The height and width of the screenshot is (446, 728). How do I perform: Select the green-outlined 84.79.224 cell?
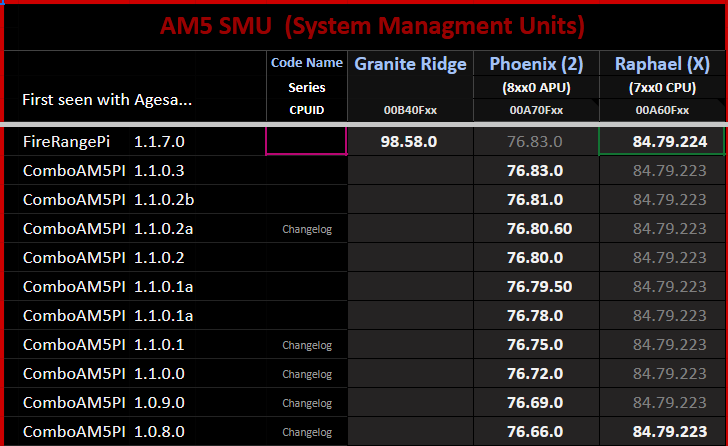pos(662,141)
